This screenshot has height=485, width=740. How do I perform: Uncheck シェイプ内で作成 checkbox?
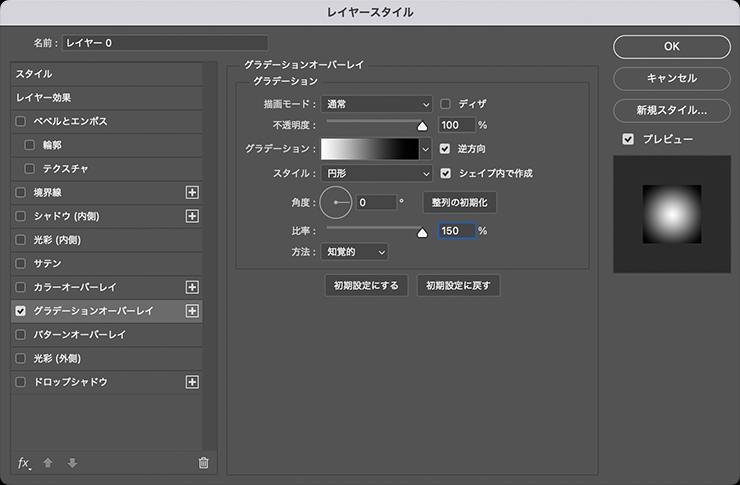(446, 173)
